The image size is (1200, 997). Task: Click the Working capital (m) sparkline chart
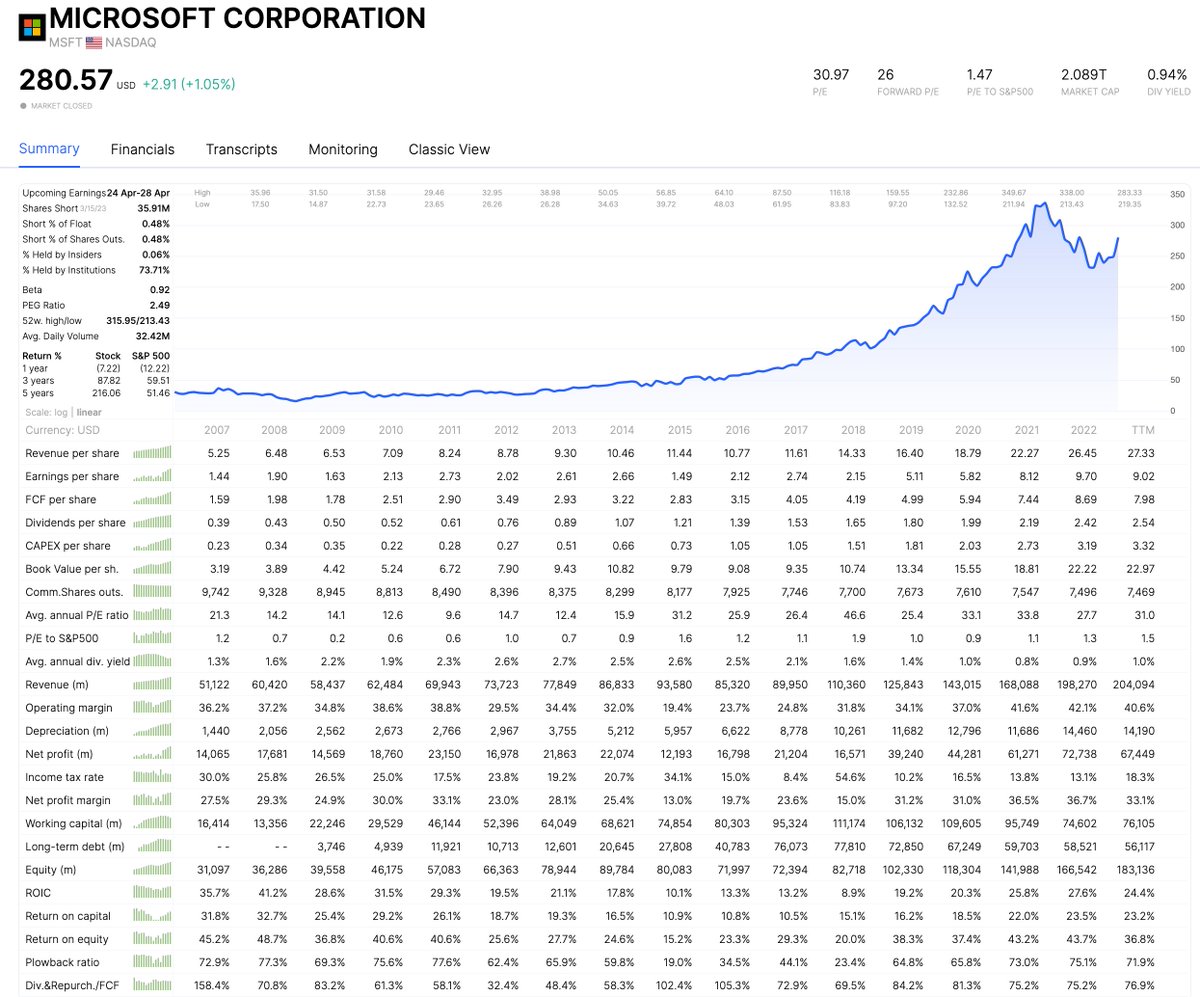pyautogui.click(x=151, y=822)
